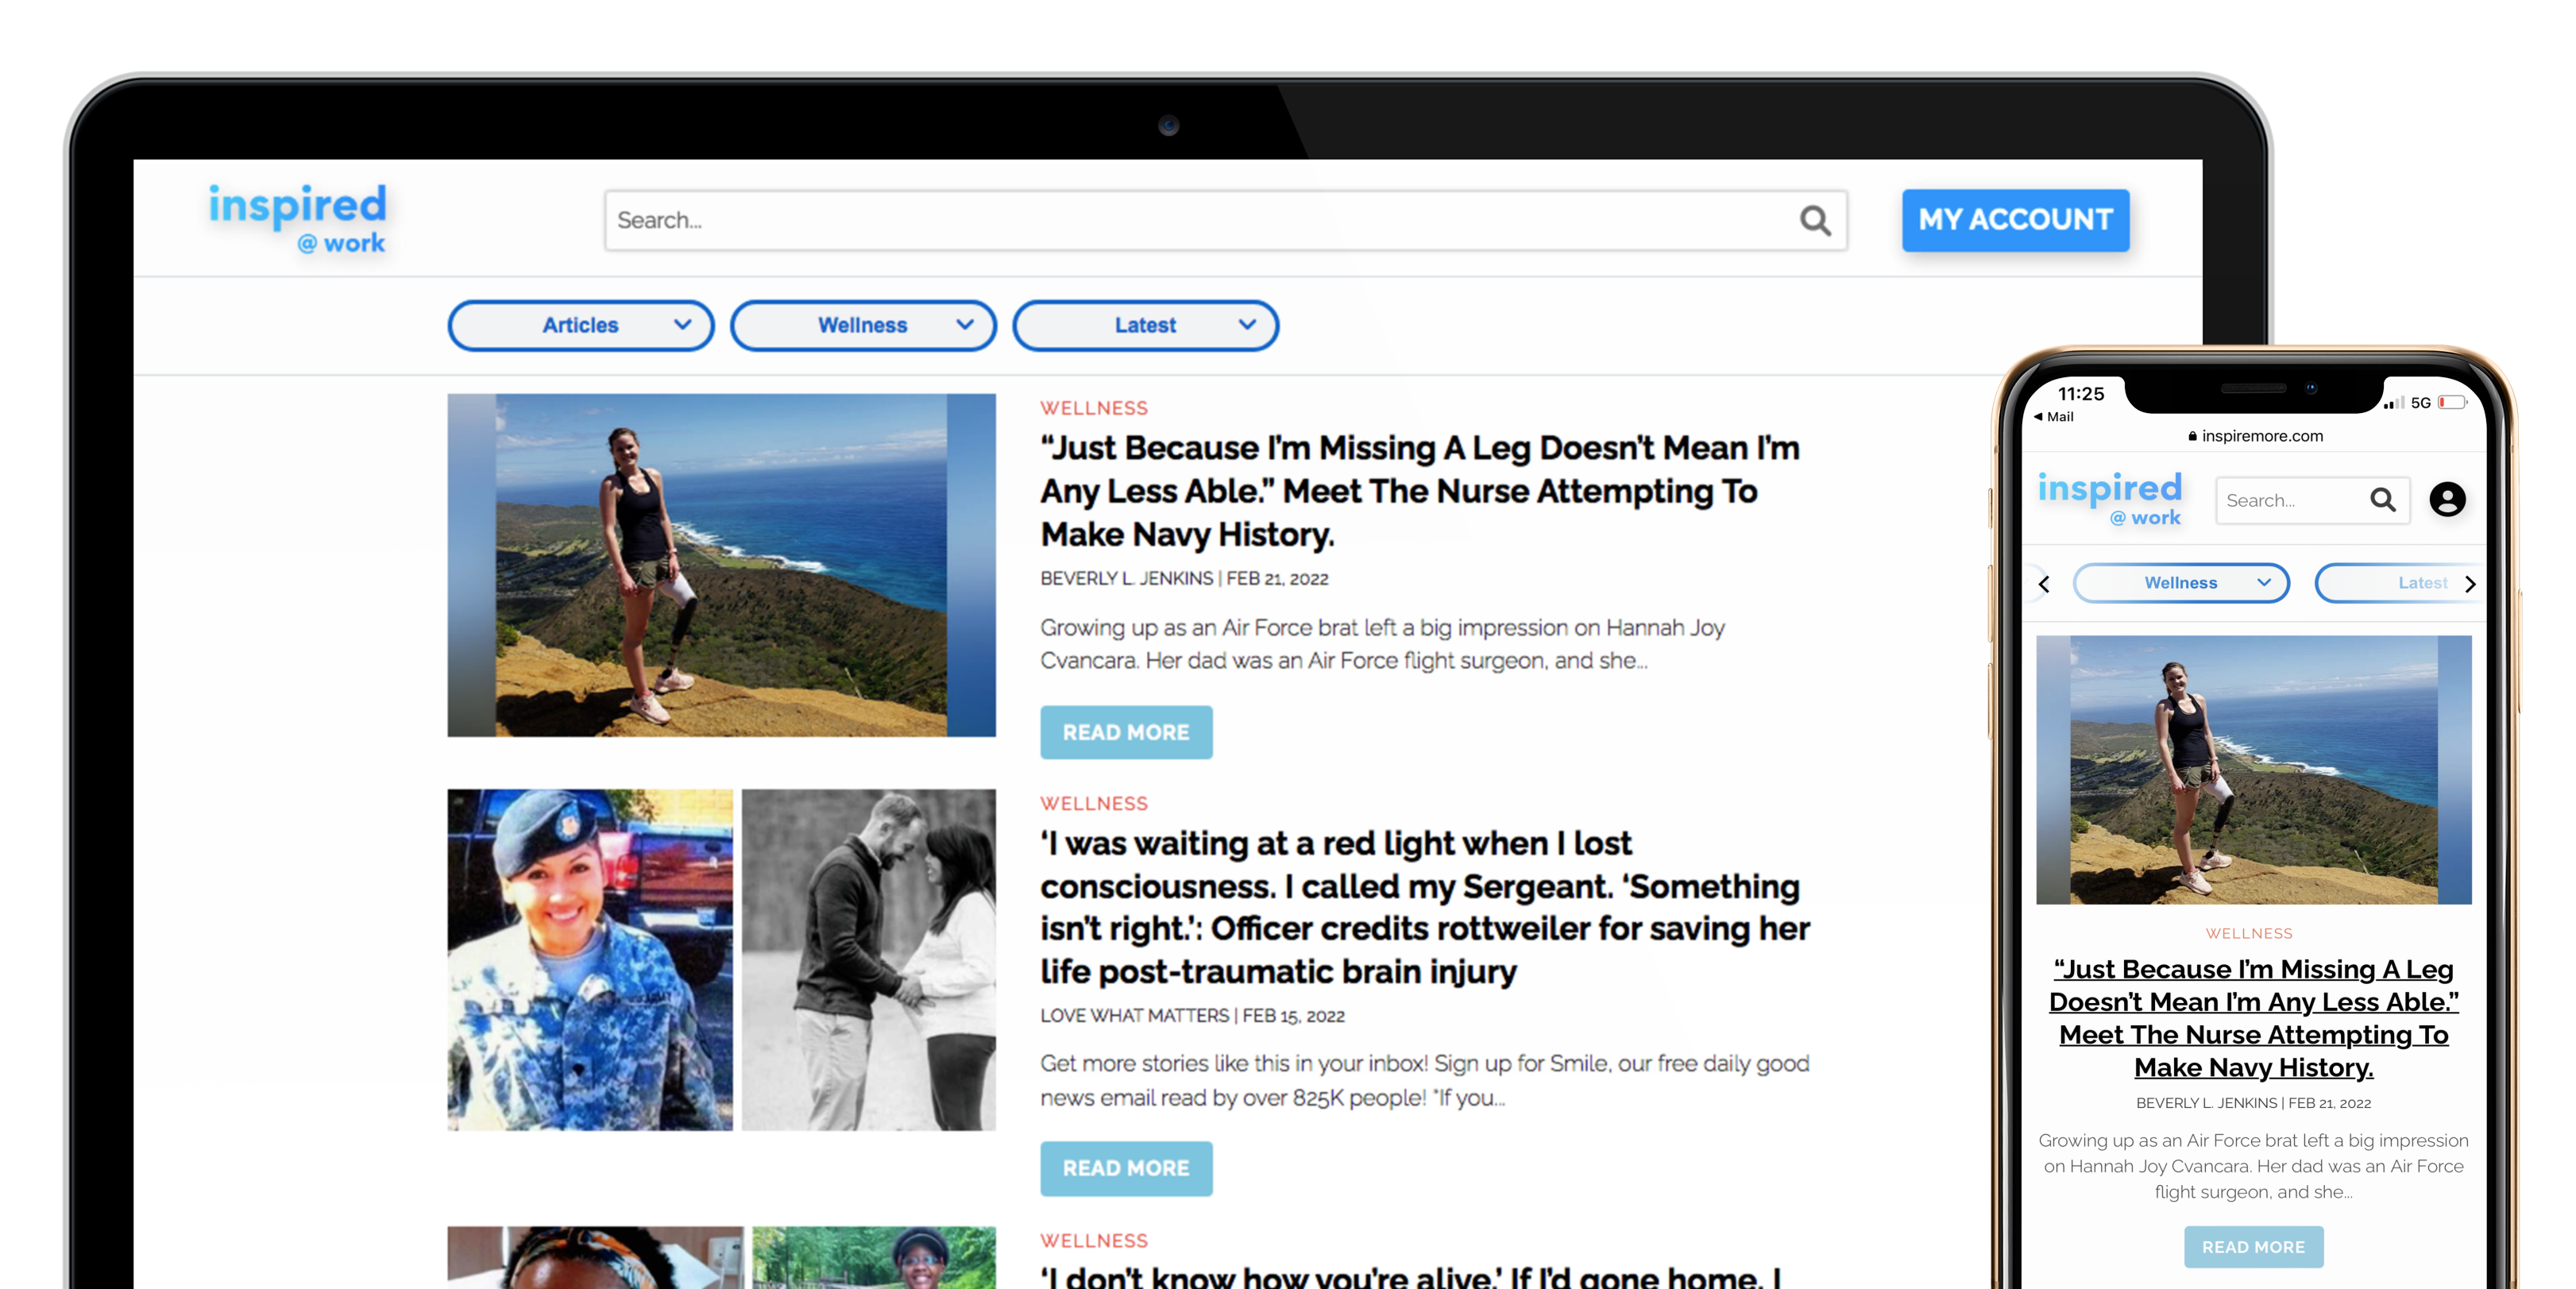Image resolution: width=2576 pixels, height=1289 pixels.
Task: Expand the Wellness dropdown on laptop
Action: point(863,325)
